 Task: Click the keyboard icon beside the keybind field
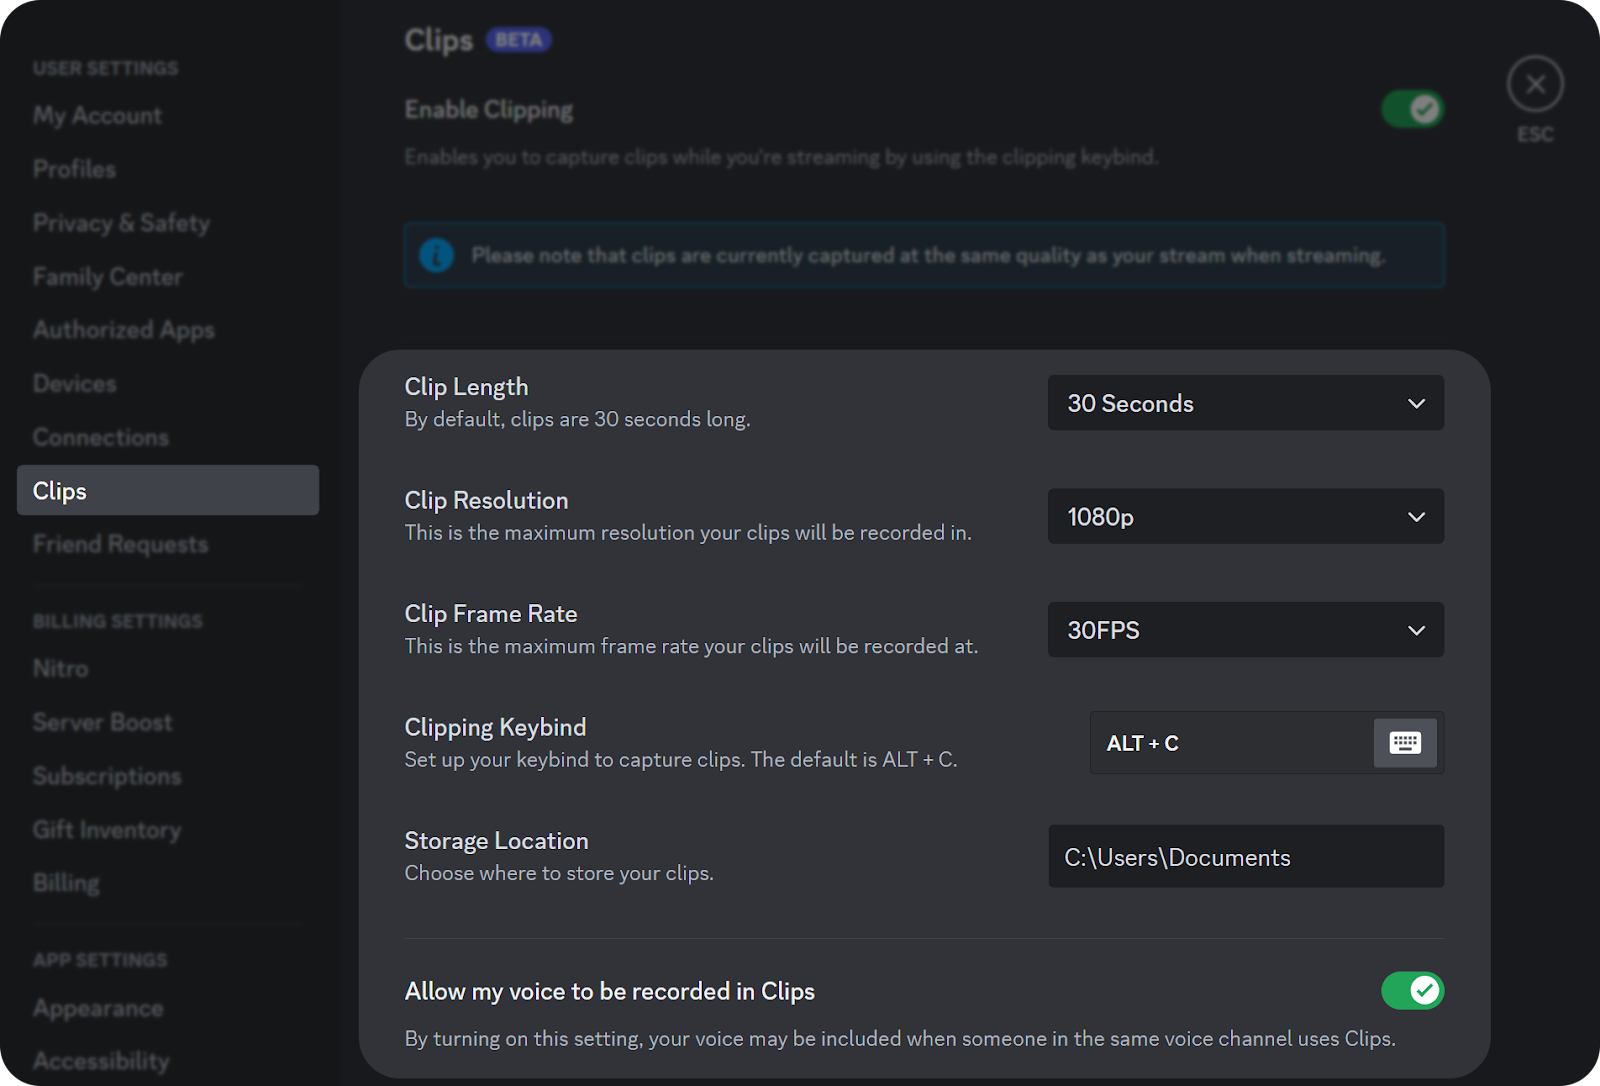click(x=1404, y=743)
